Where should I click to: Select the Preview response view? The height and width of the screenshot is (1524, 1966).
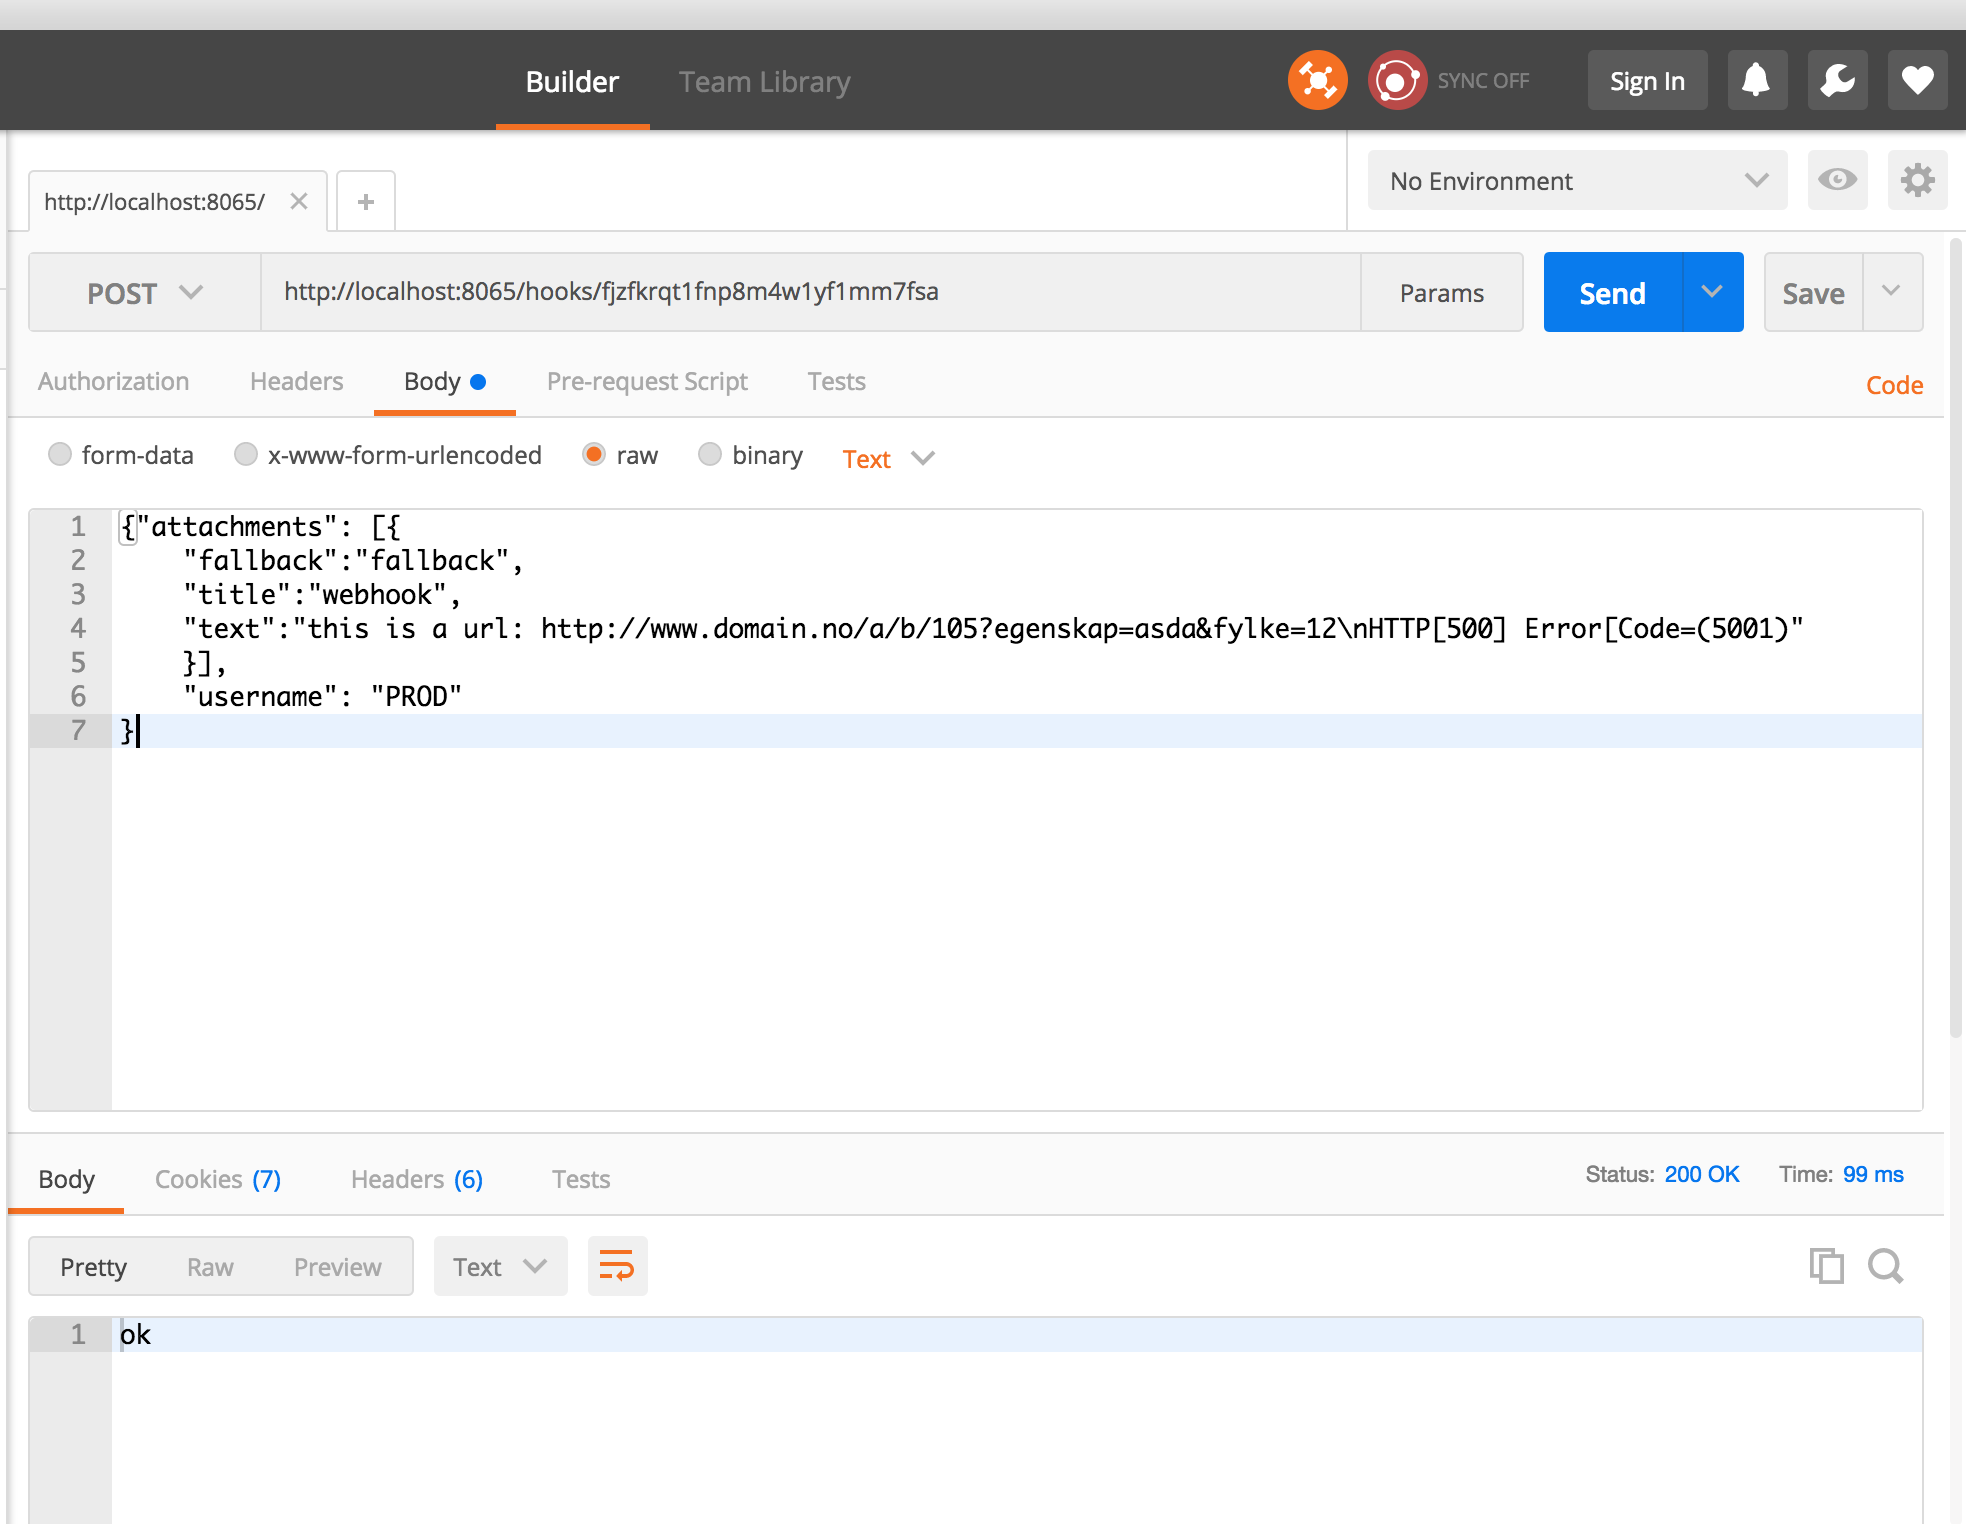point(338,1266)
